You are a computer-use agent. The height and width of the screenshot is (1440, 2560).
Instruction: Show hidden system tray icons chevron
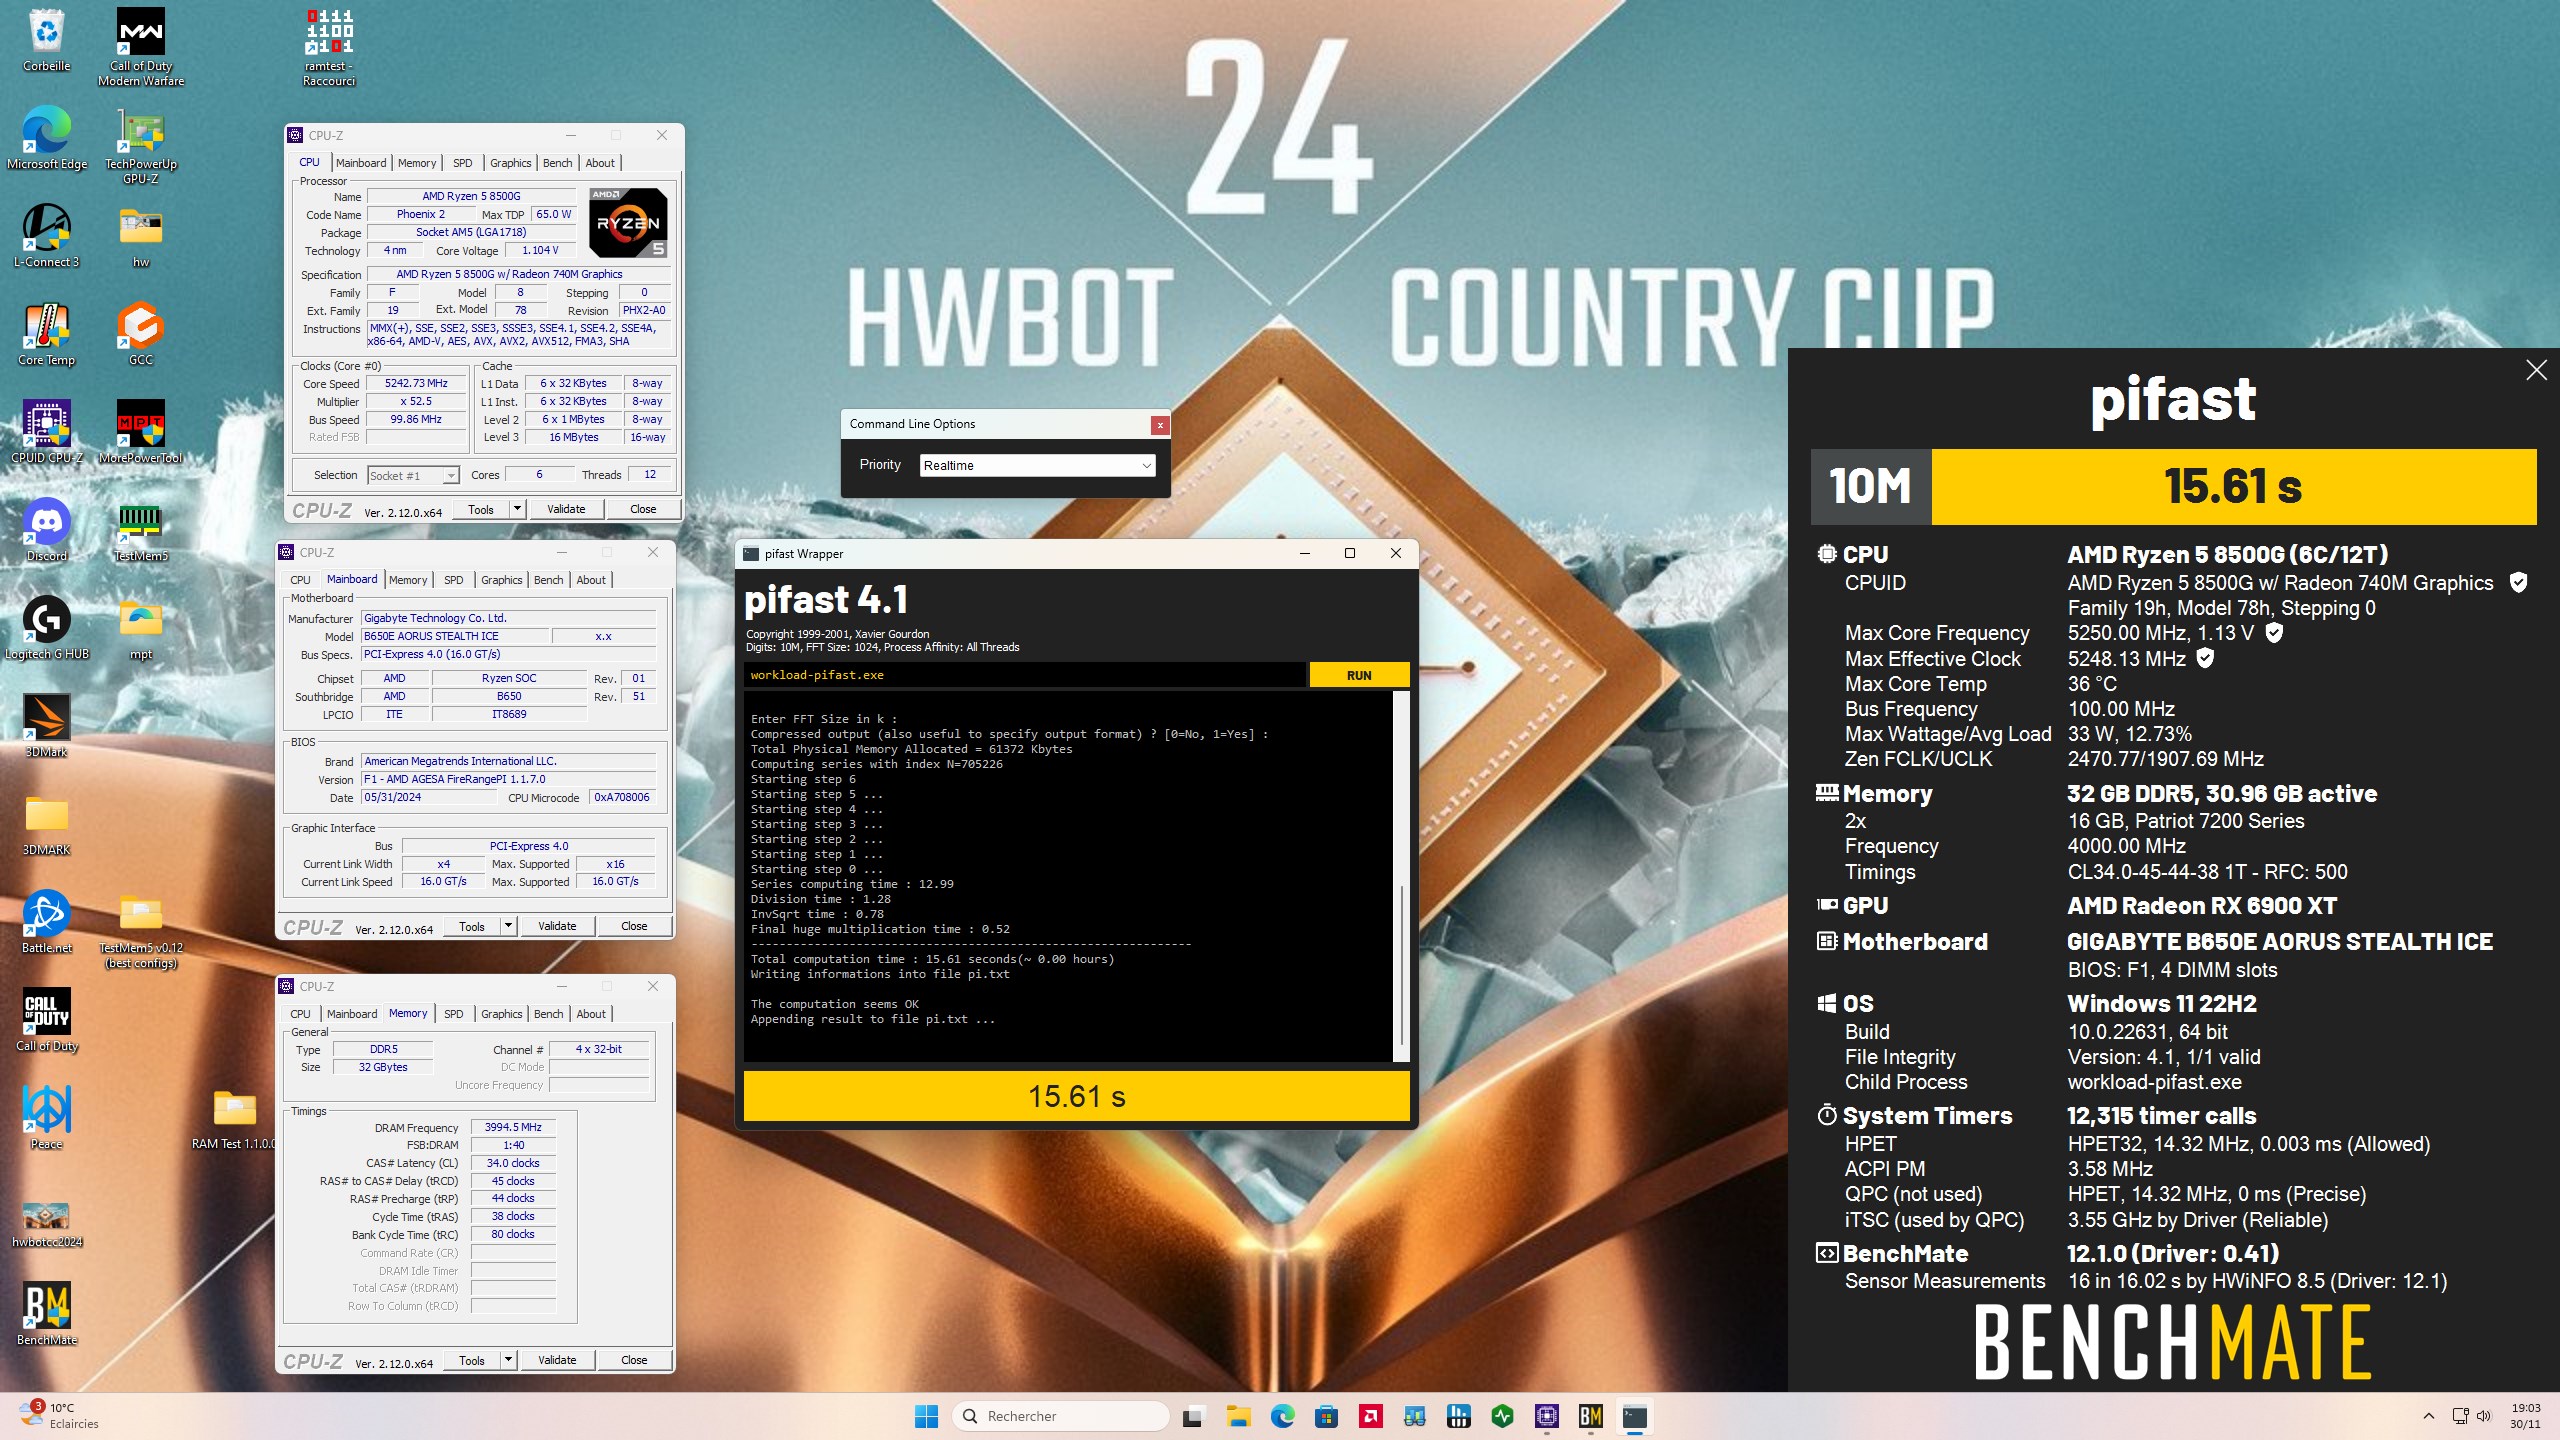click(2428, 1416)
